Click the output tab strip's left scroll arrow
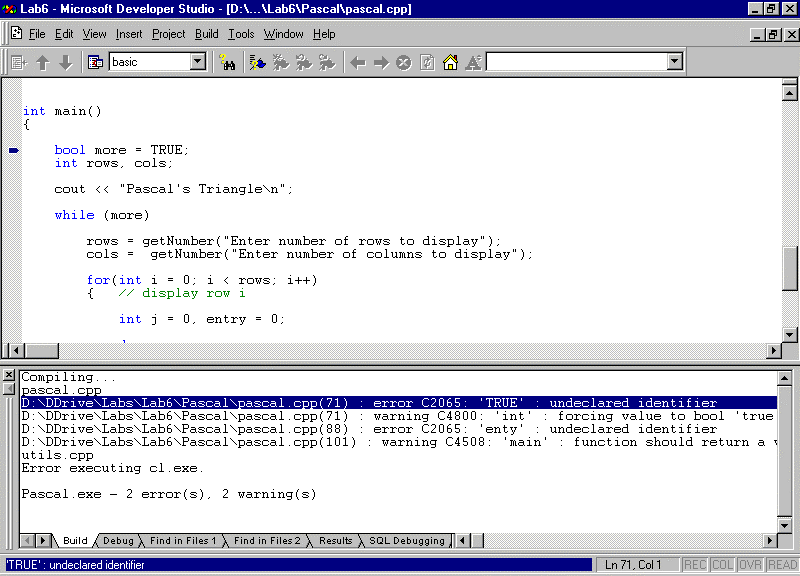The width and height of the screenshot is (800, 576). click(x=28, y=540)
